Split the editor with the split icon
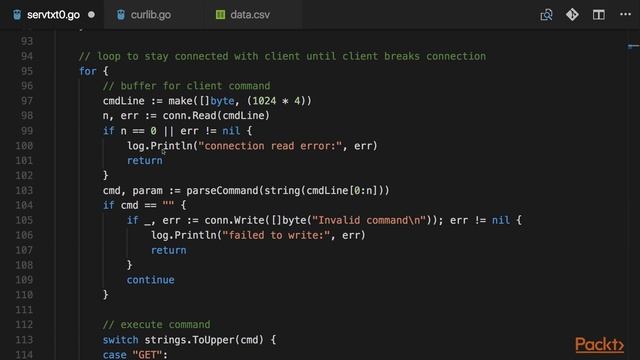 click(599, 15)
